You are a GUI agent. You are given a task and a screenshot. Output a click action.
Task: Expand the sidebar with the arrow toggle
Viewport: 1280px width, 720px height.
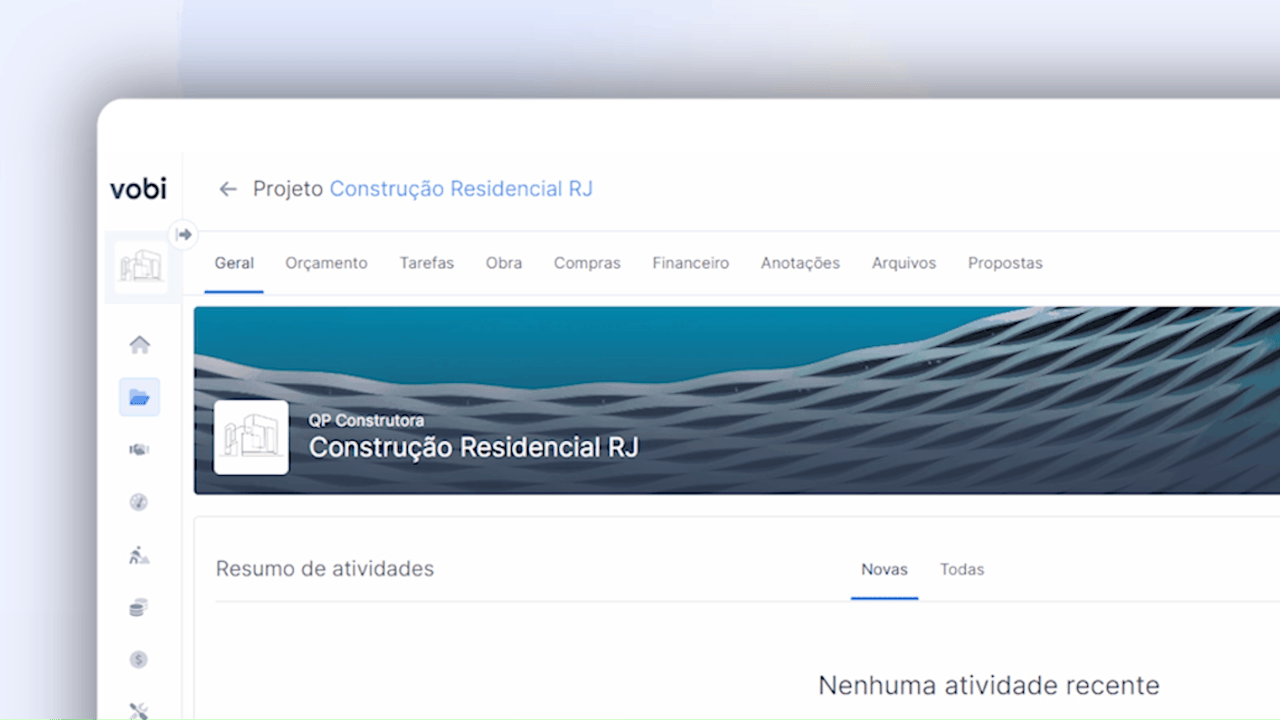(184, 234)
